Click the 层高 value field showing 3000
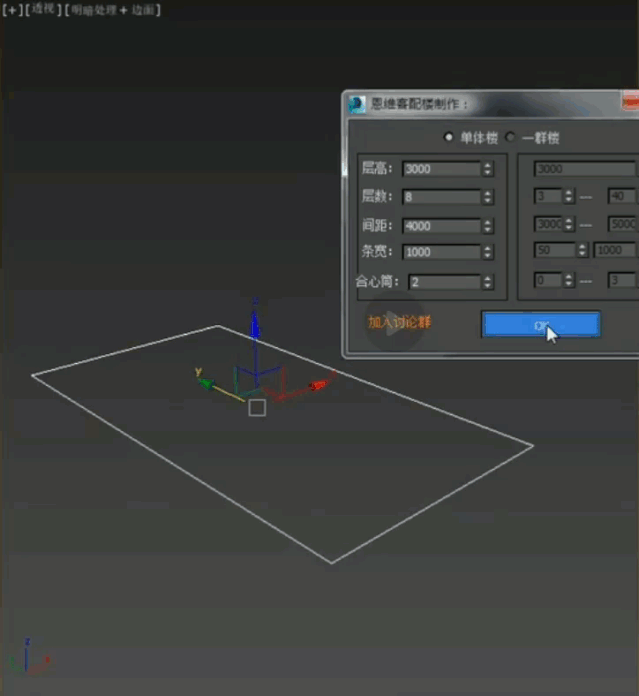 click(442, 169)
